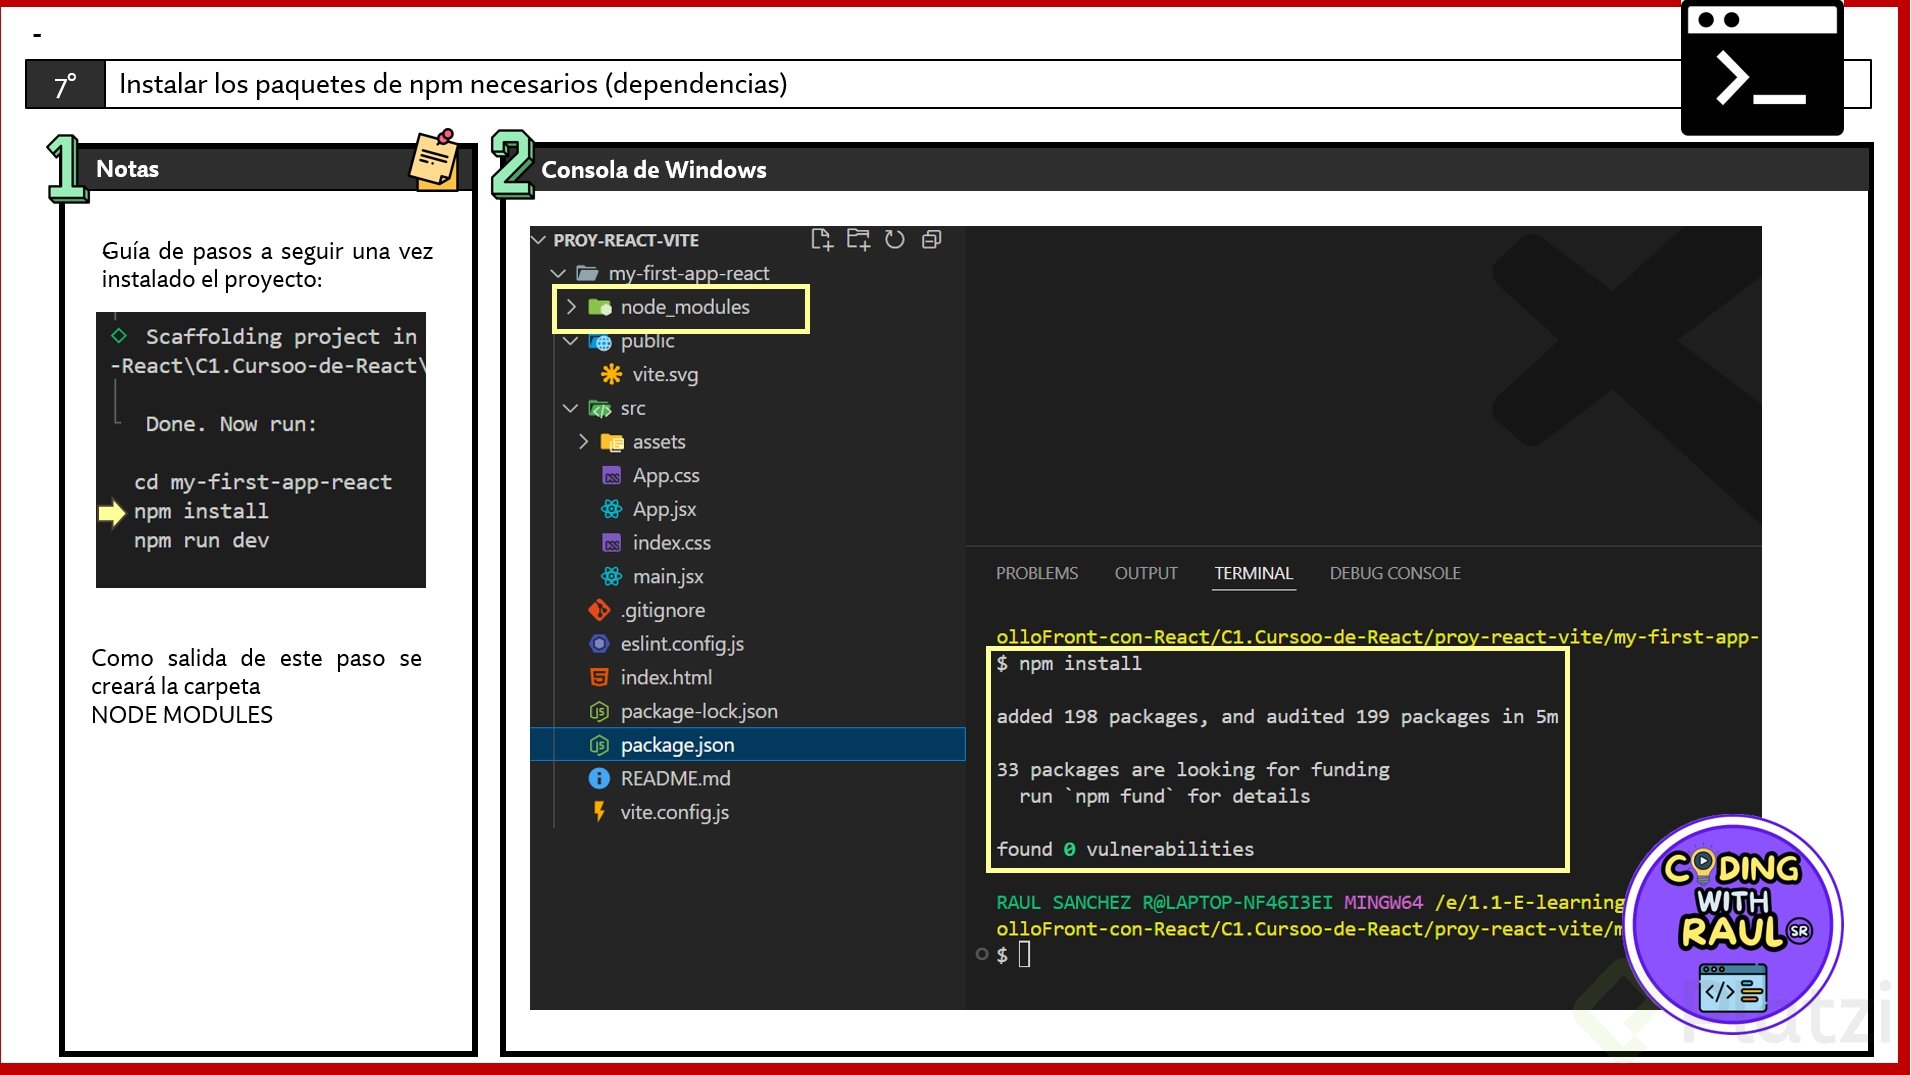Click the public folder icon
1911x1075 pixels.
click(600, 341)
